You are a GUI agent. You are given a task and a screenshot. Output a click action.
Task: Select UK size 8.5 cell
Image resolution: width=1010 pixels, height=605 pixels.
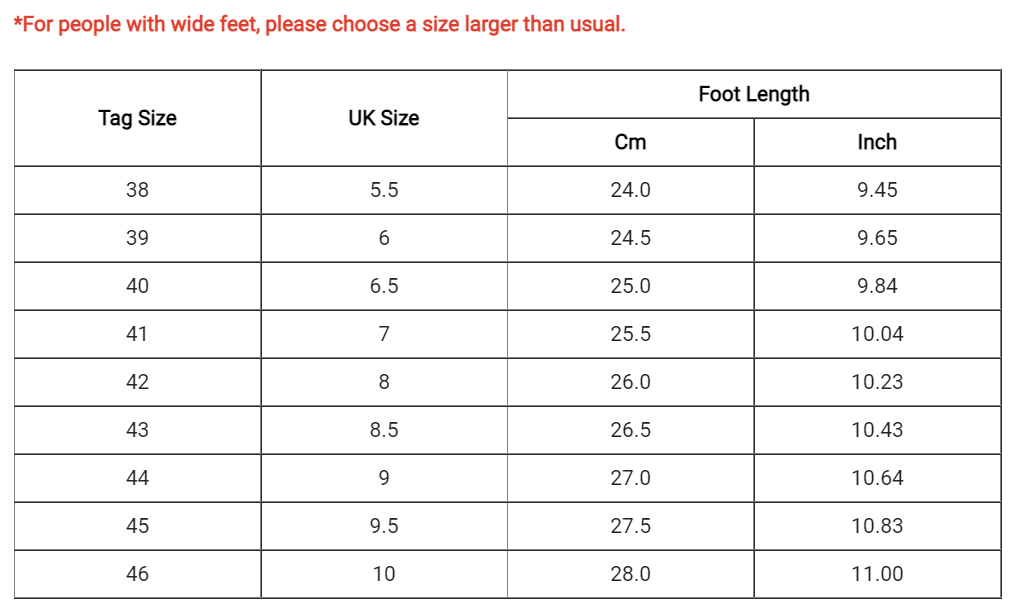[x=384, y=430]
